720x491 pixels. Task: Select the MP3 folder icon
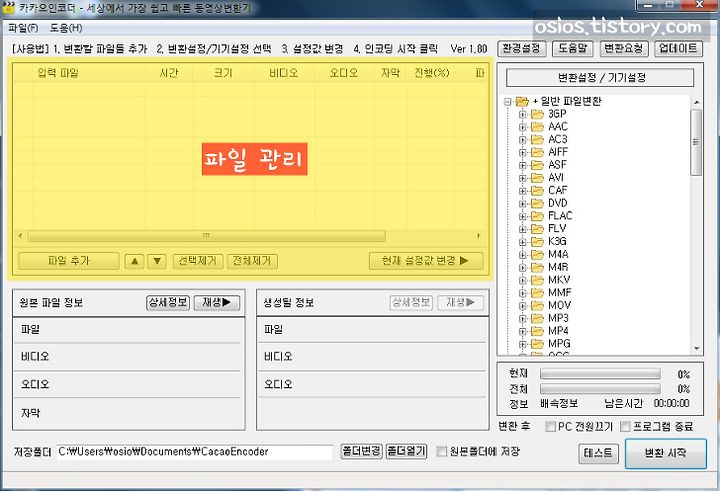point(537,318)
